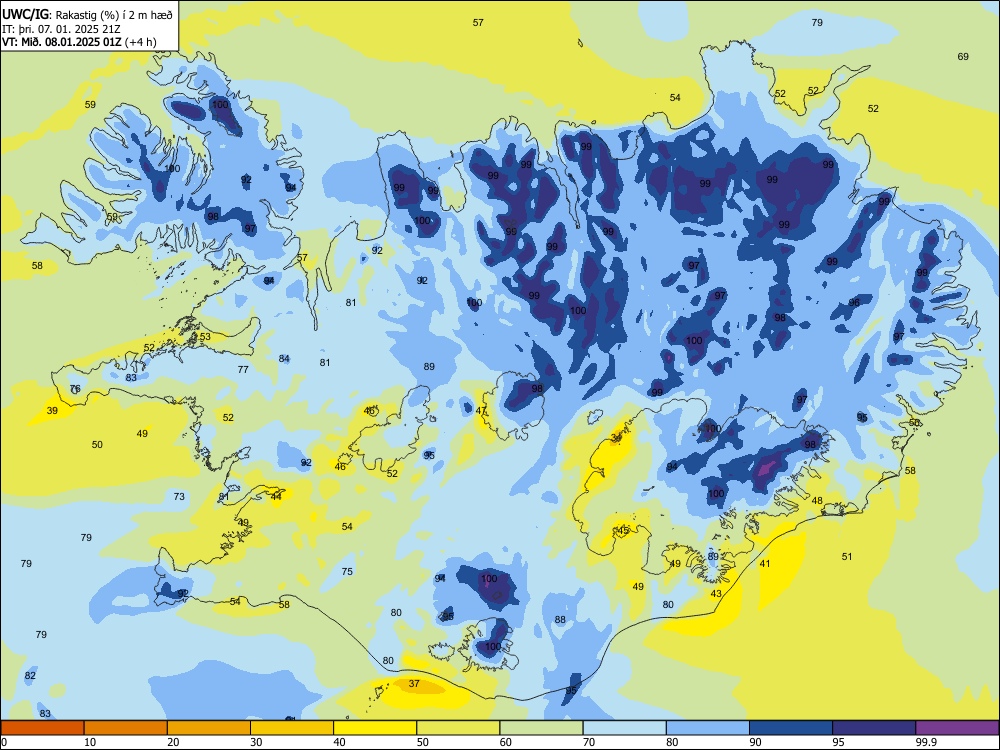Click the 20–30 legend color swatch

pos(209,728)
